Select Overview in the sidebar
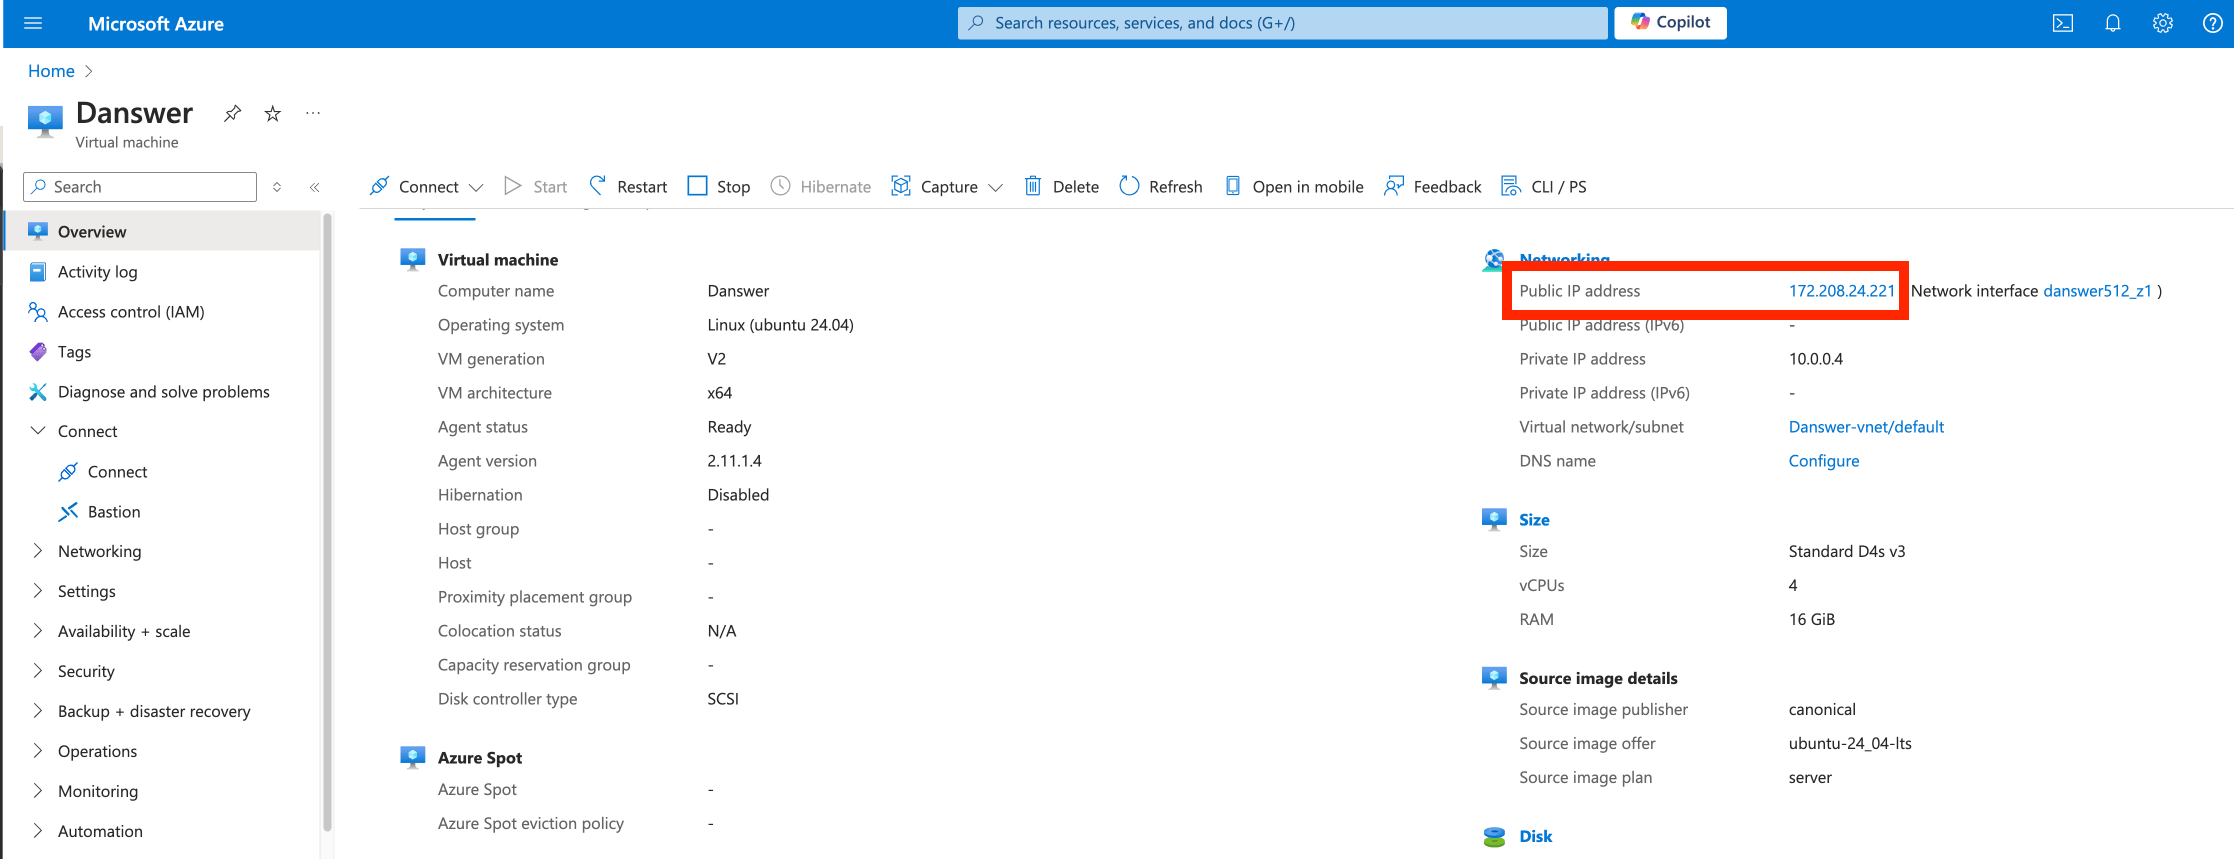This screenshot has width=2234, height=859. coord(163,231)
